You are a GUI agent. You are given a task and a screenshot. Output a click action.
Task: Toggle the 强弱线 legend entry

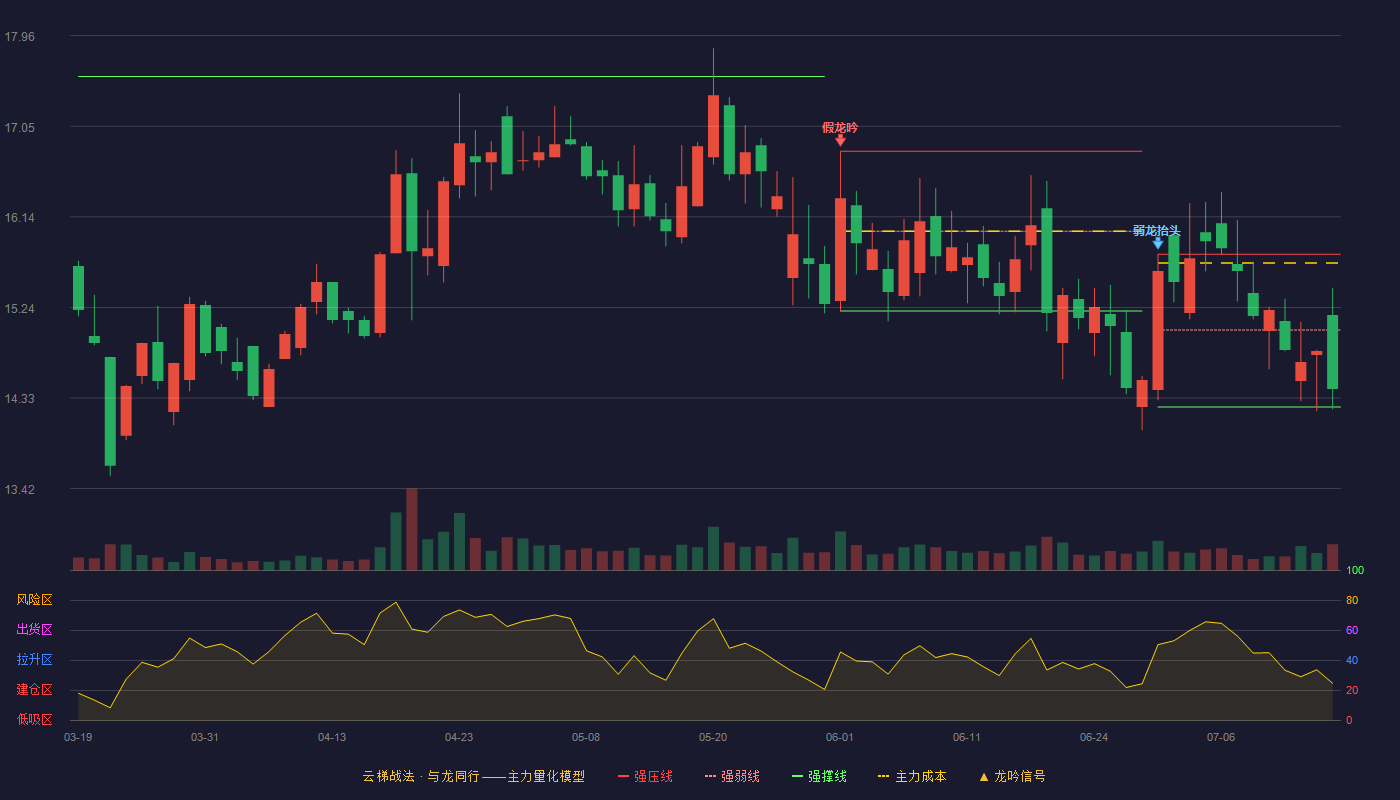point(732,776)
